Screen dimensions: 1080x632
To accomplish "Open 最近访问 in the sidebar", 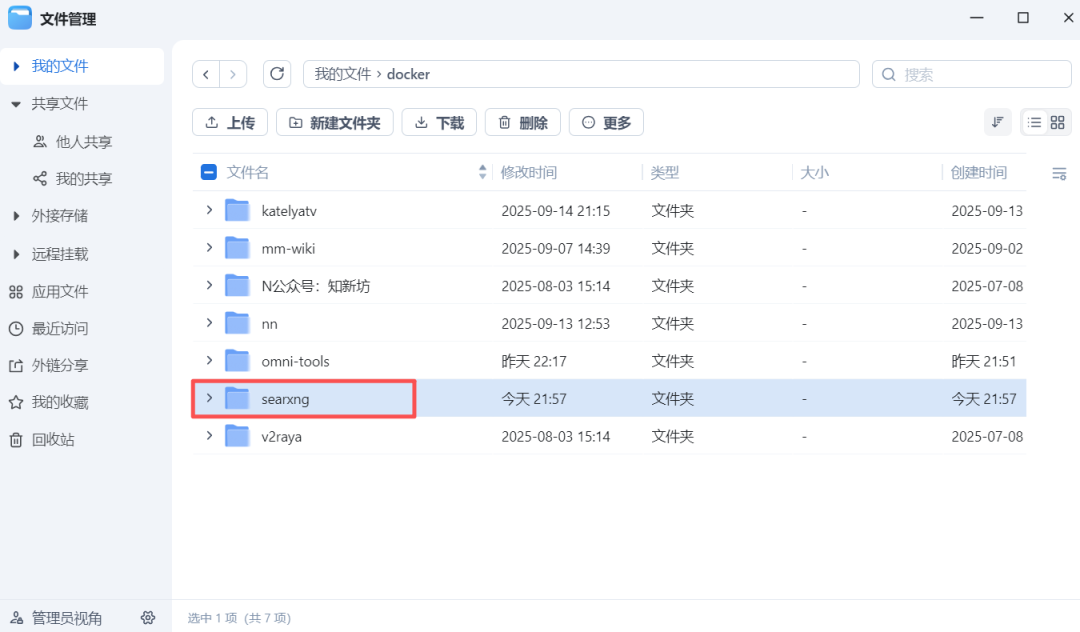I will (x=60, y=328).
